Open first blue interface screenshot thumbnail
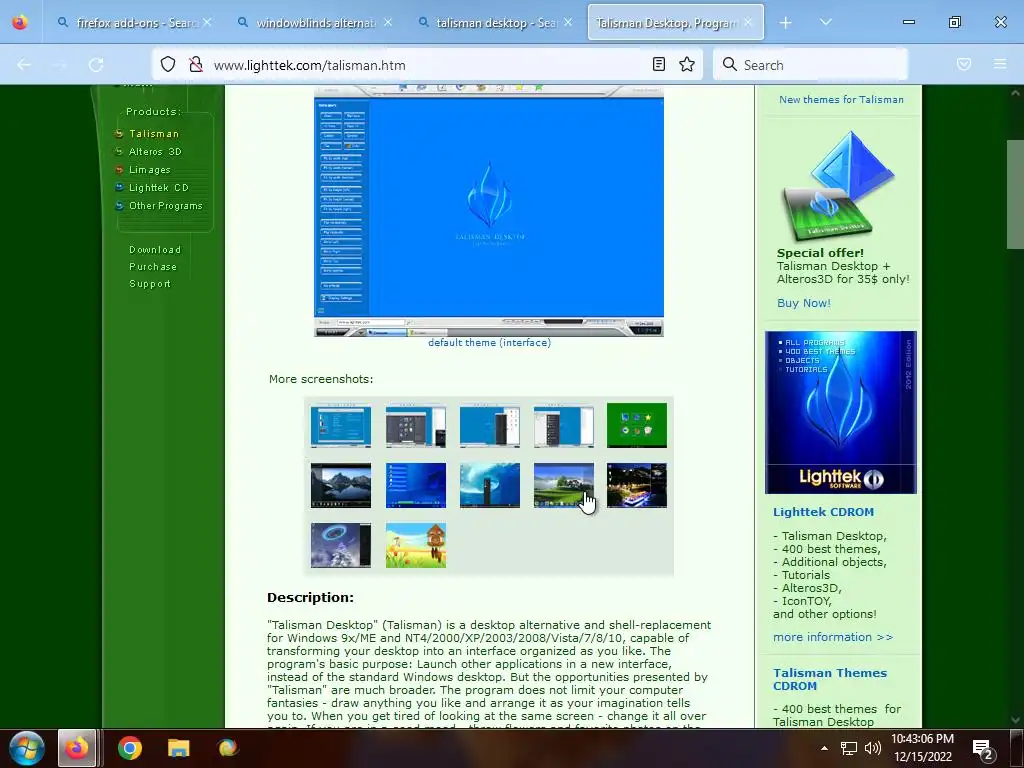The image size is (1024, 768). pos(341,426)
